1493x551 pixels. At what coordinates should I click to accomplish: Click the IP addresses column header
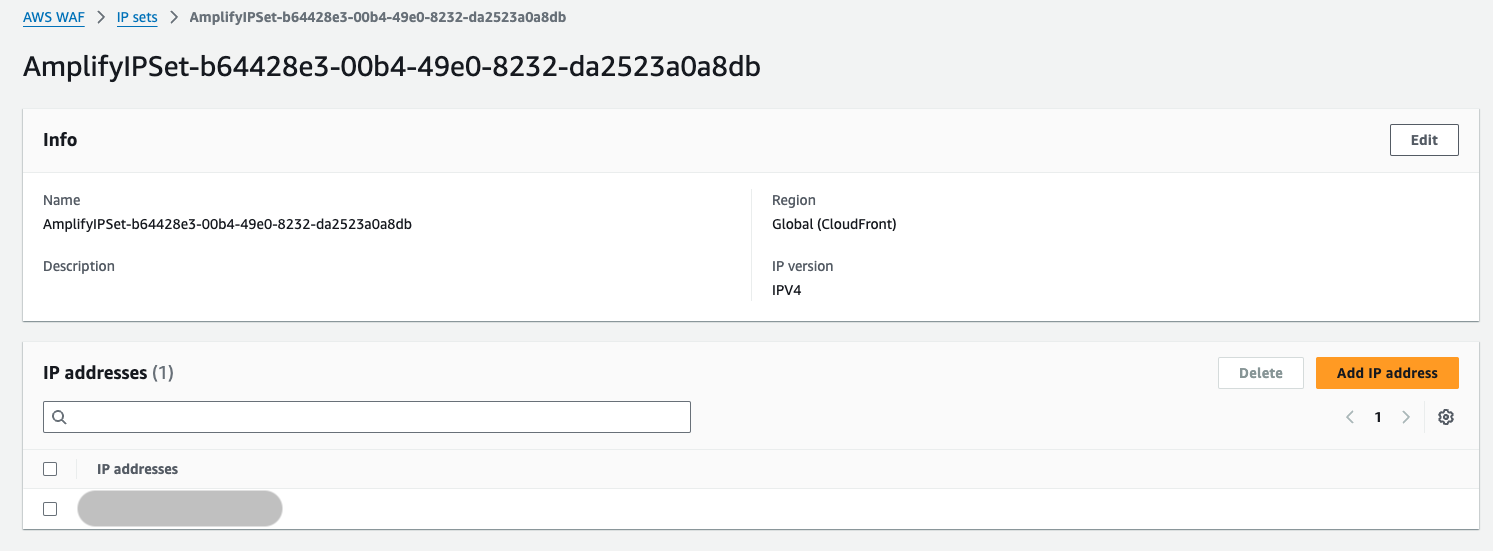click(x=137, y=469)
